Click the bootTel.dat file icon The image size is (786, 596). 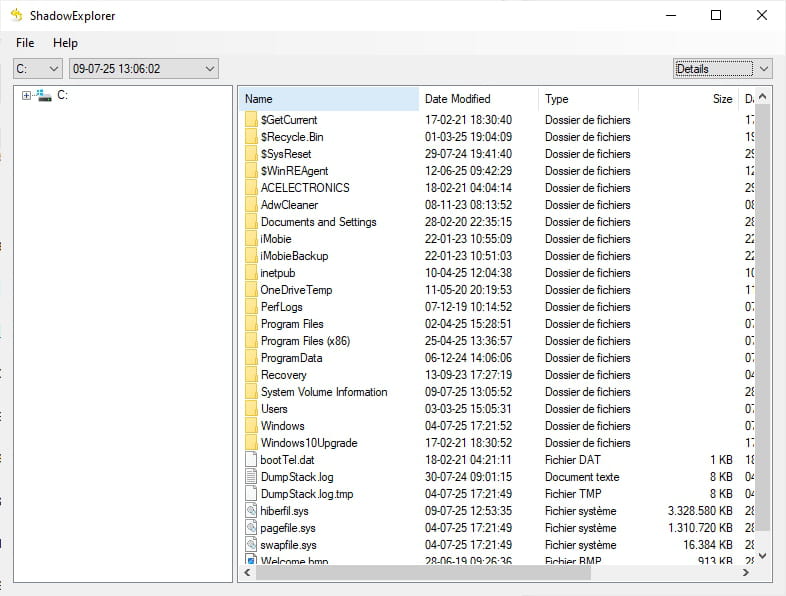[251, 460]
